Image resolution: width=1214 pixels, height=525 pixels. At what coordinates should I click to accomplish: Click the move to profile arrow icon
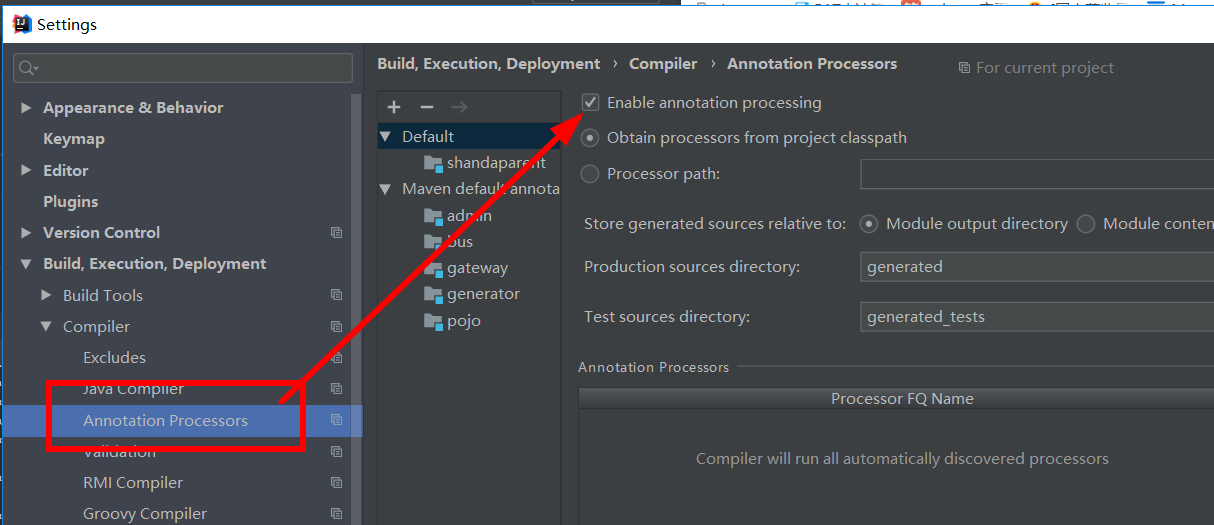[459, 107]
